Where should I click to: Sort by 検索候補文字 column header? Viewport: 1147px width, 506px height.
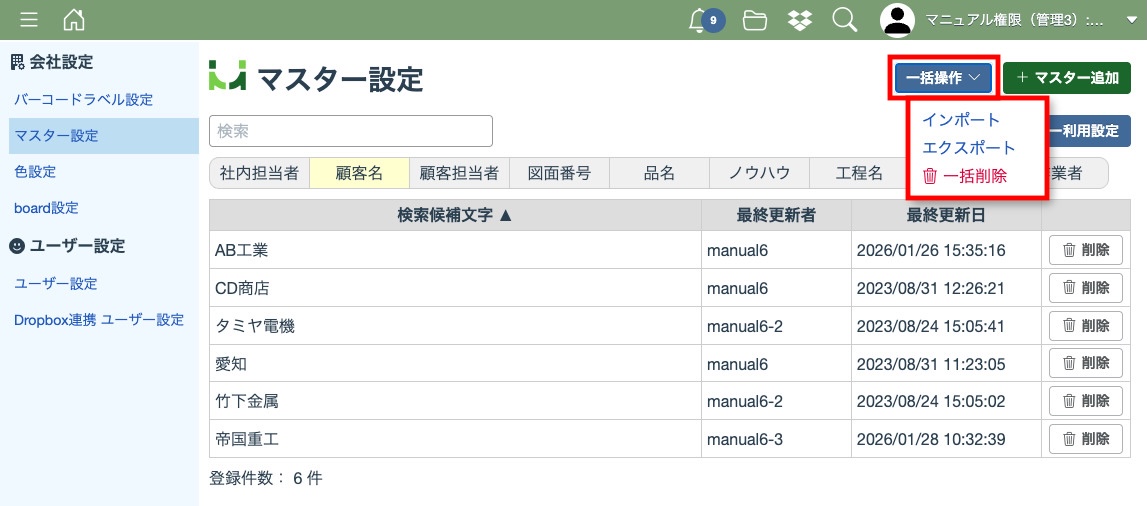[455, 214]
